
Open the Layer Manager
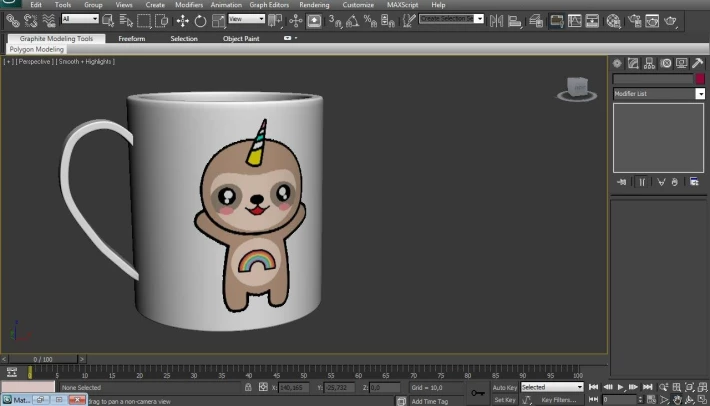point(536,21)
